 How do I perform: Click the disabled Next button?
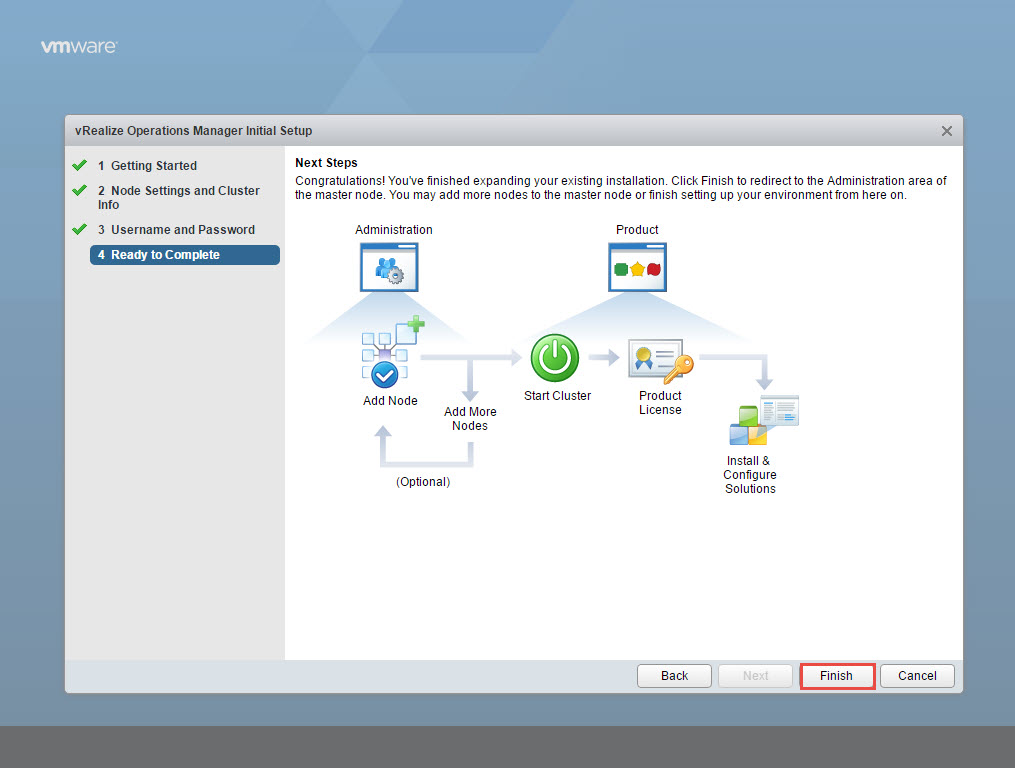755,675
